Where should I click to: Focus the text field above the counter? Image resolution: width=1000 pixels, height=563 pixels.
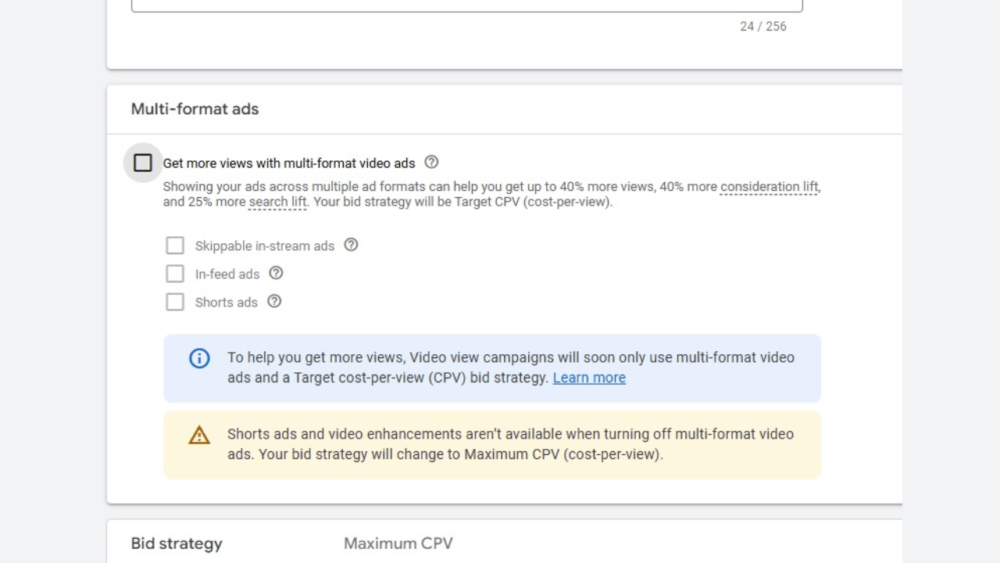tap(467, 6)
